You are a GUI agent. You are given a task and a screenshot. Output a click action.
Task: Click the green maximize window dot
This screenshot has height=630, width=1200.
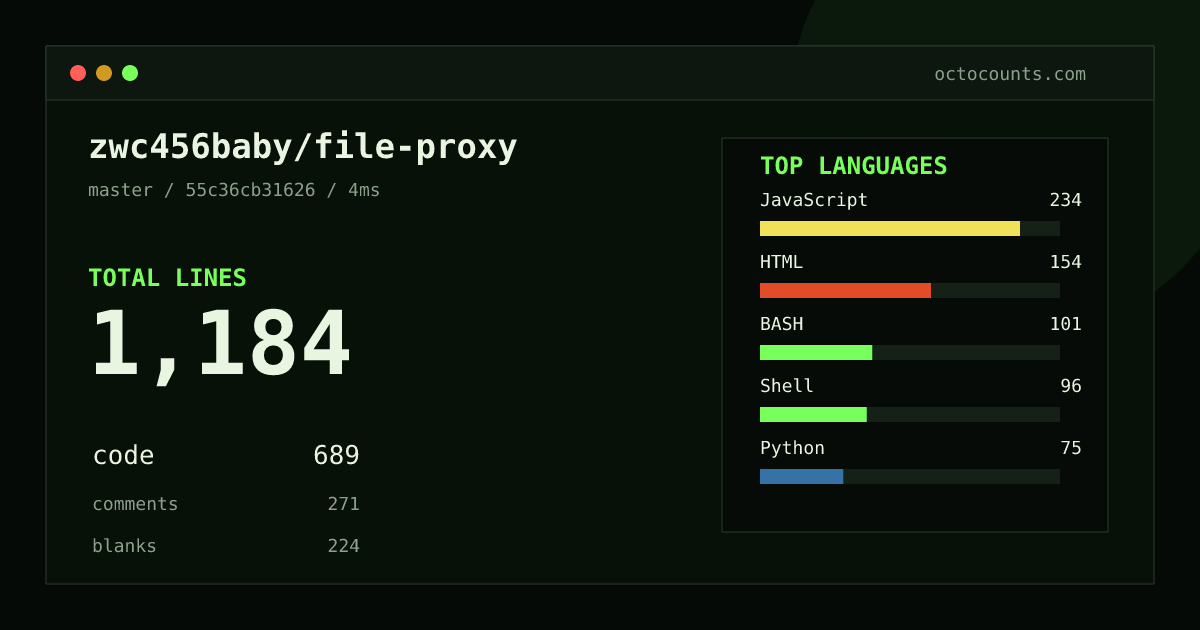click(x=130, y=73)
